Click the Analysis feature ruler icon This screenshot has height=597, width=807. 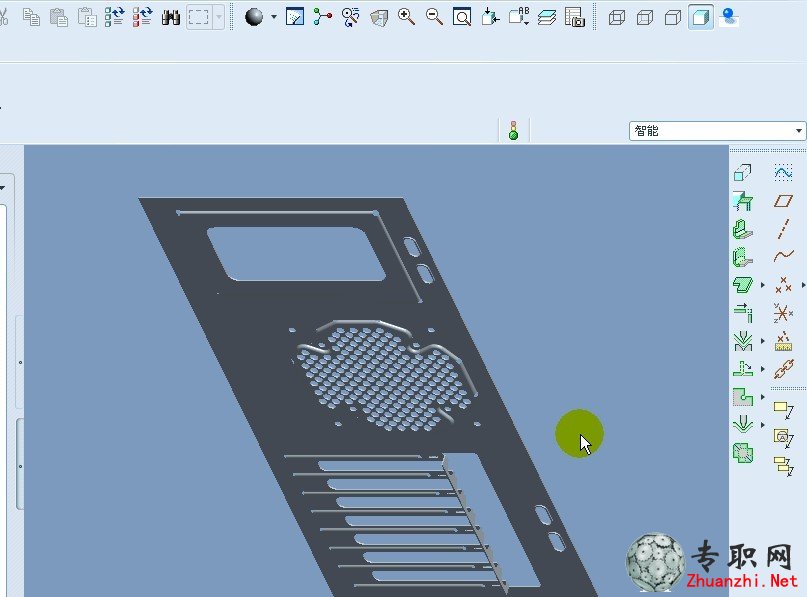[x=783, y=341]
